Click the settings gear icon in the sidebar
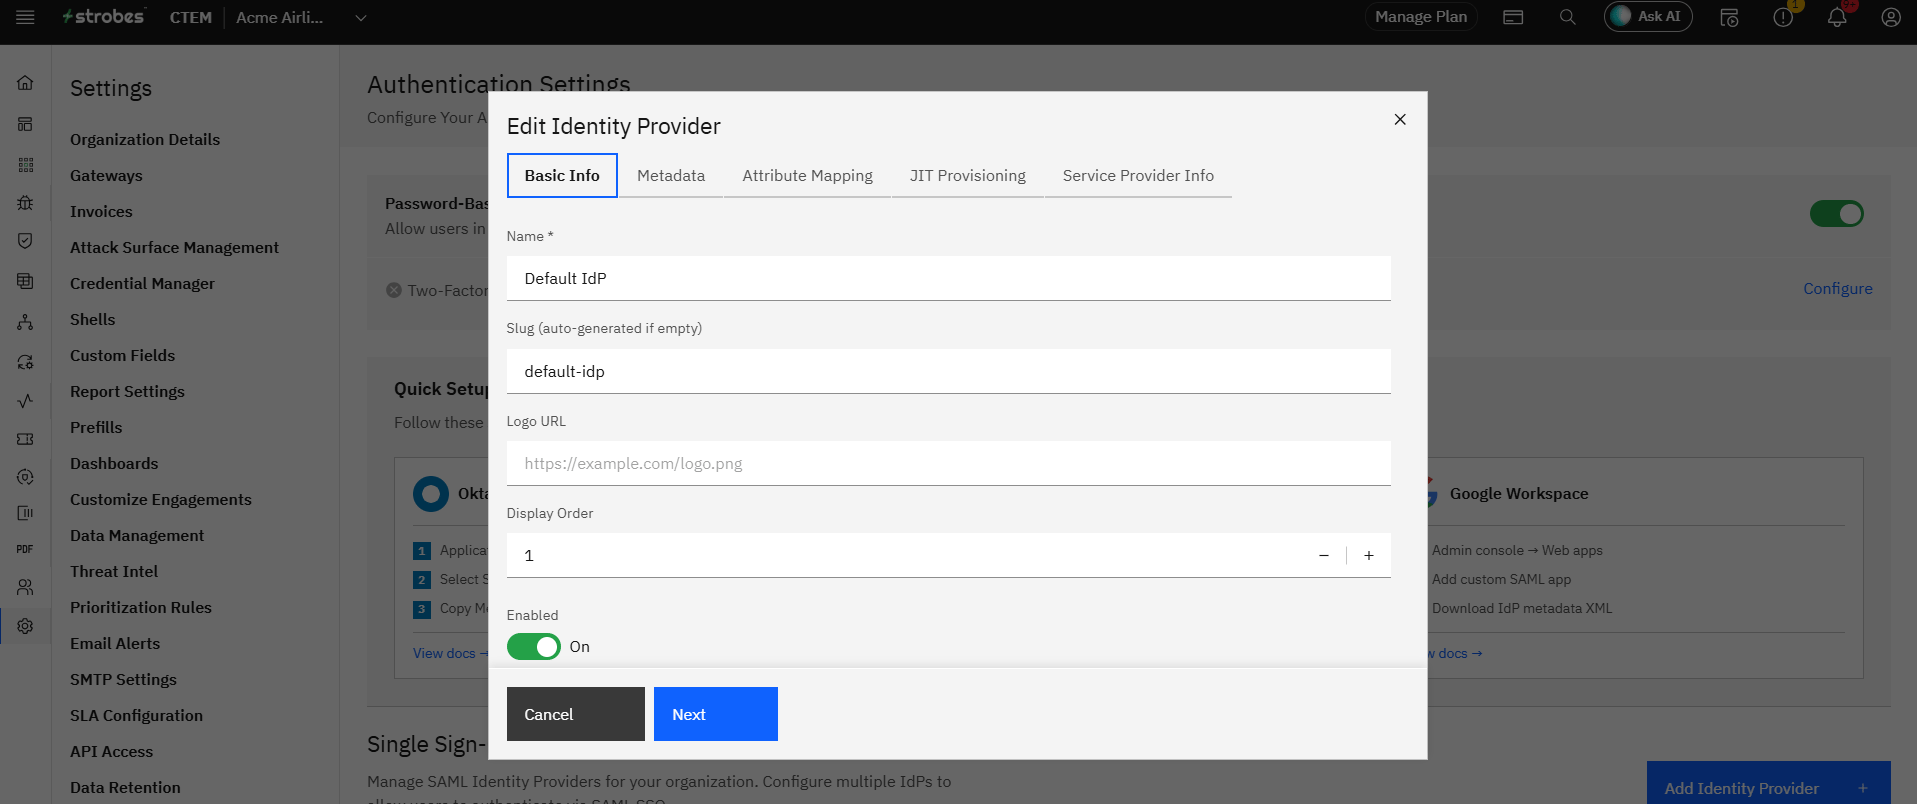This screenshot has height=804, width=1917. [x=25, y=626]
